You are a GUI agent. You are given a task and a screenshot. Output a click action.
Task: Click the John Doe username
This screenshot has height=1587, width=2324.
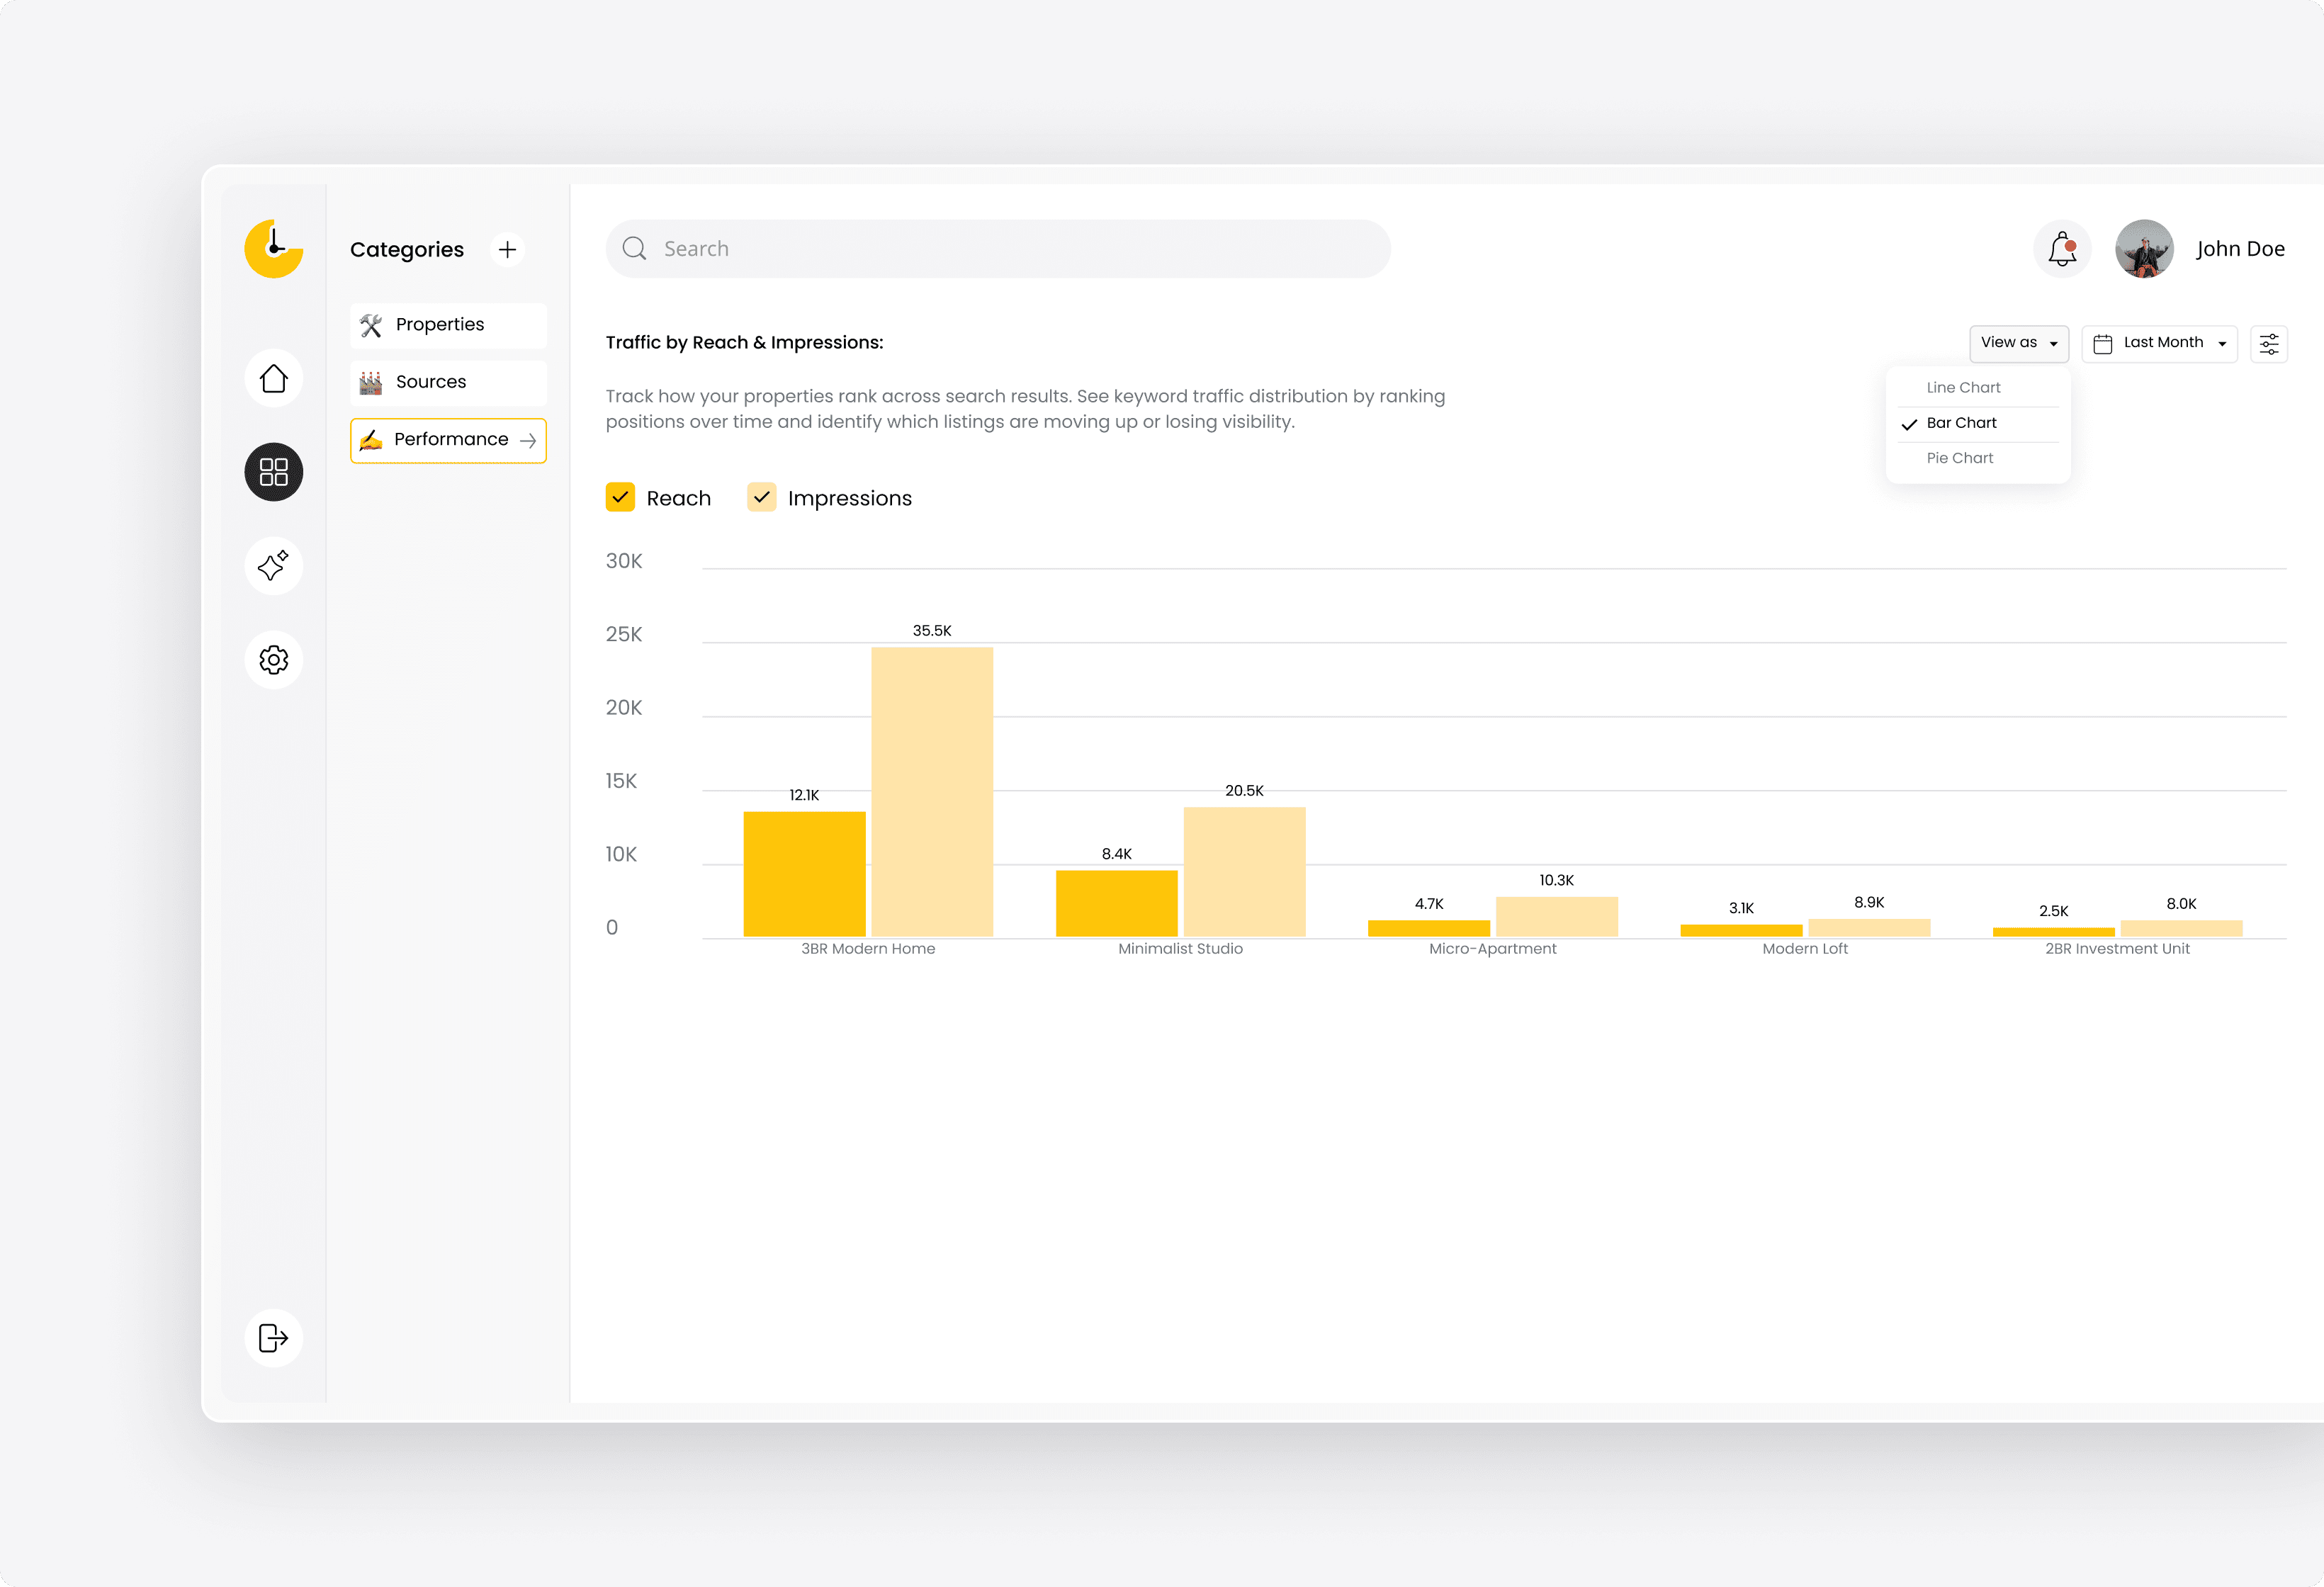pyautogui.click(x=2240, y=249)
